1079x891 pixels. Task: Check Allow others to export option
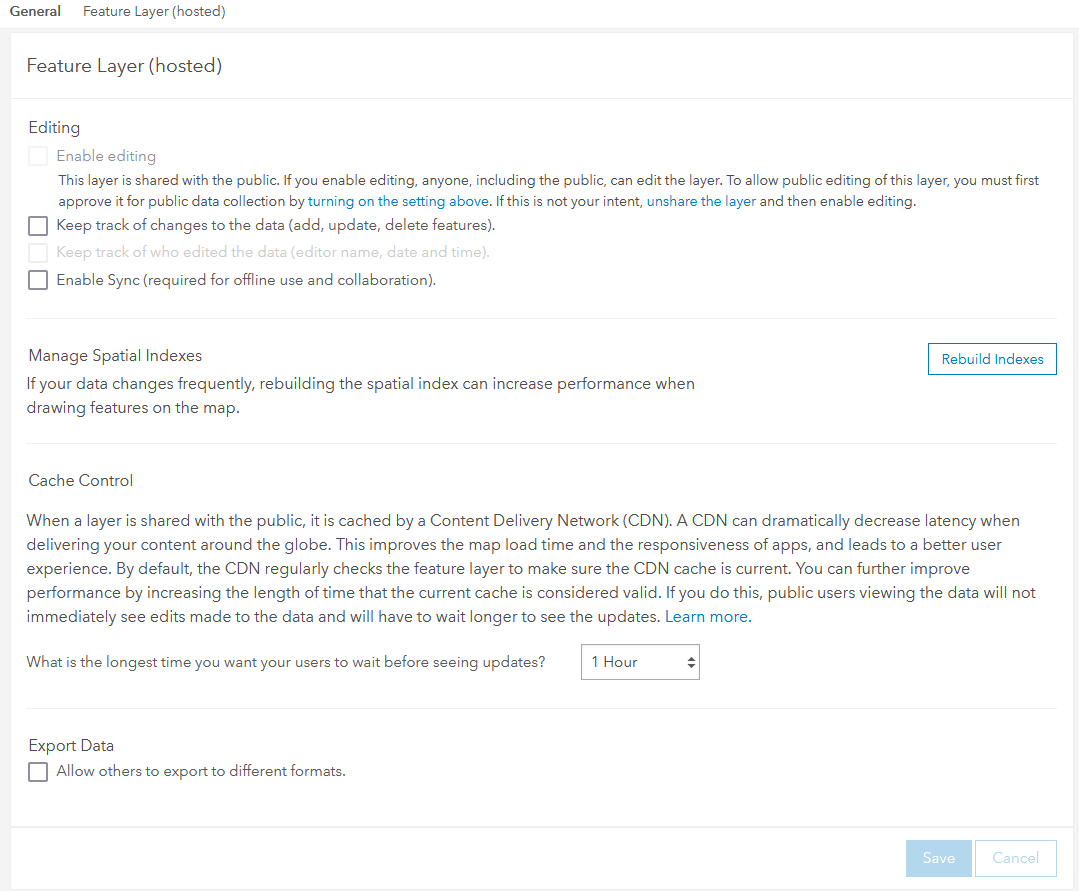pyautogui.click(x=38, y=772)
